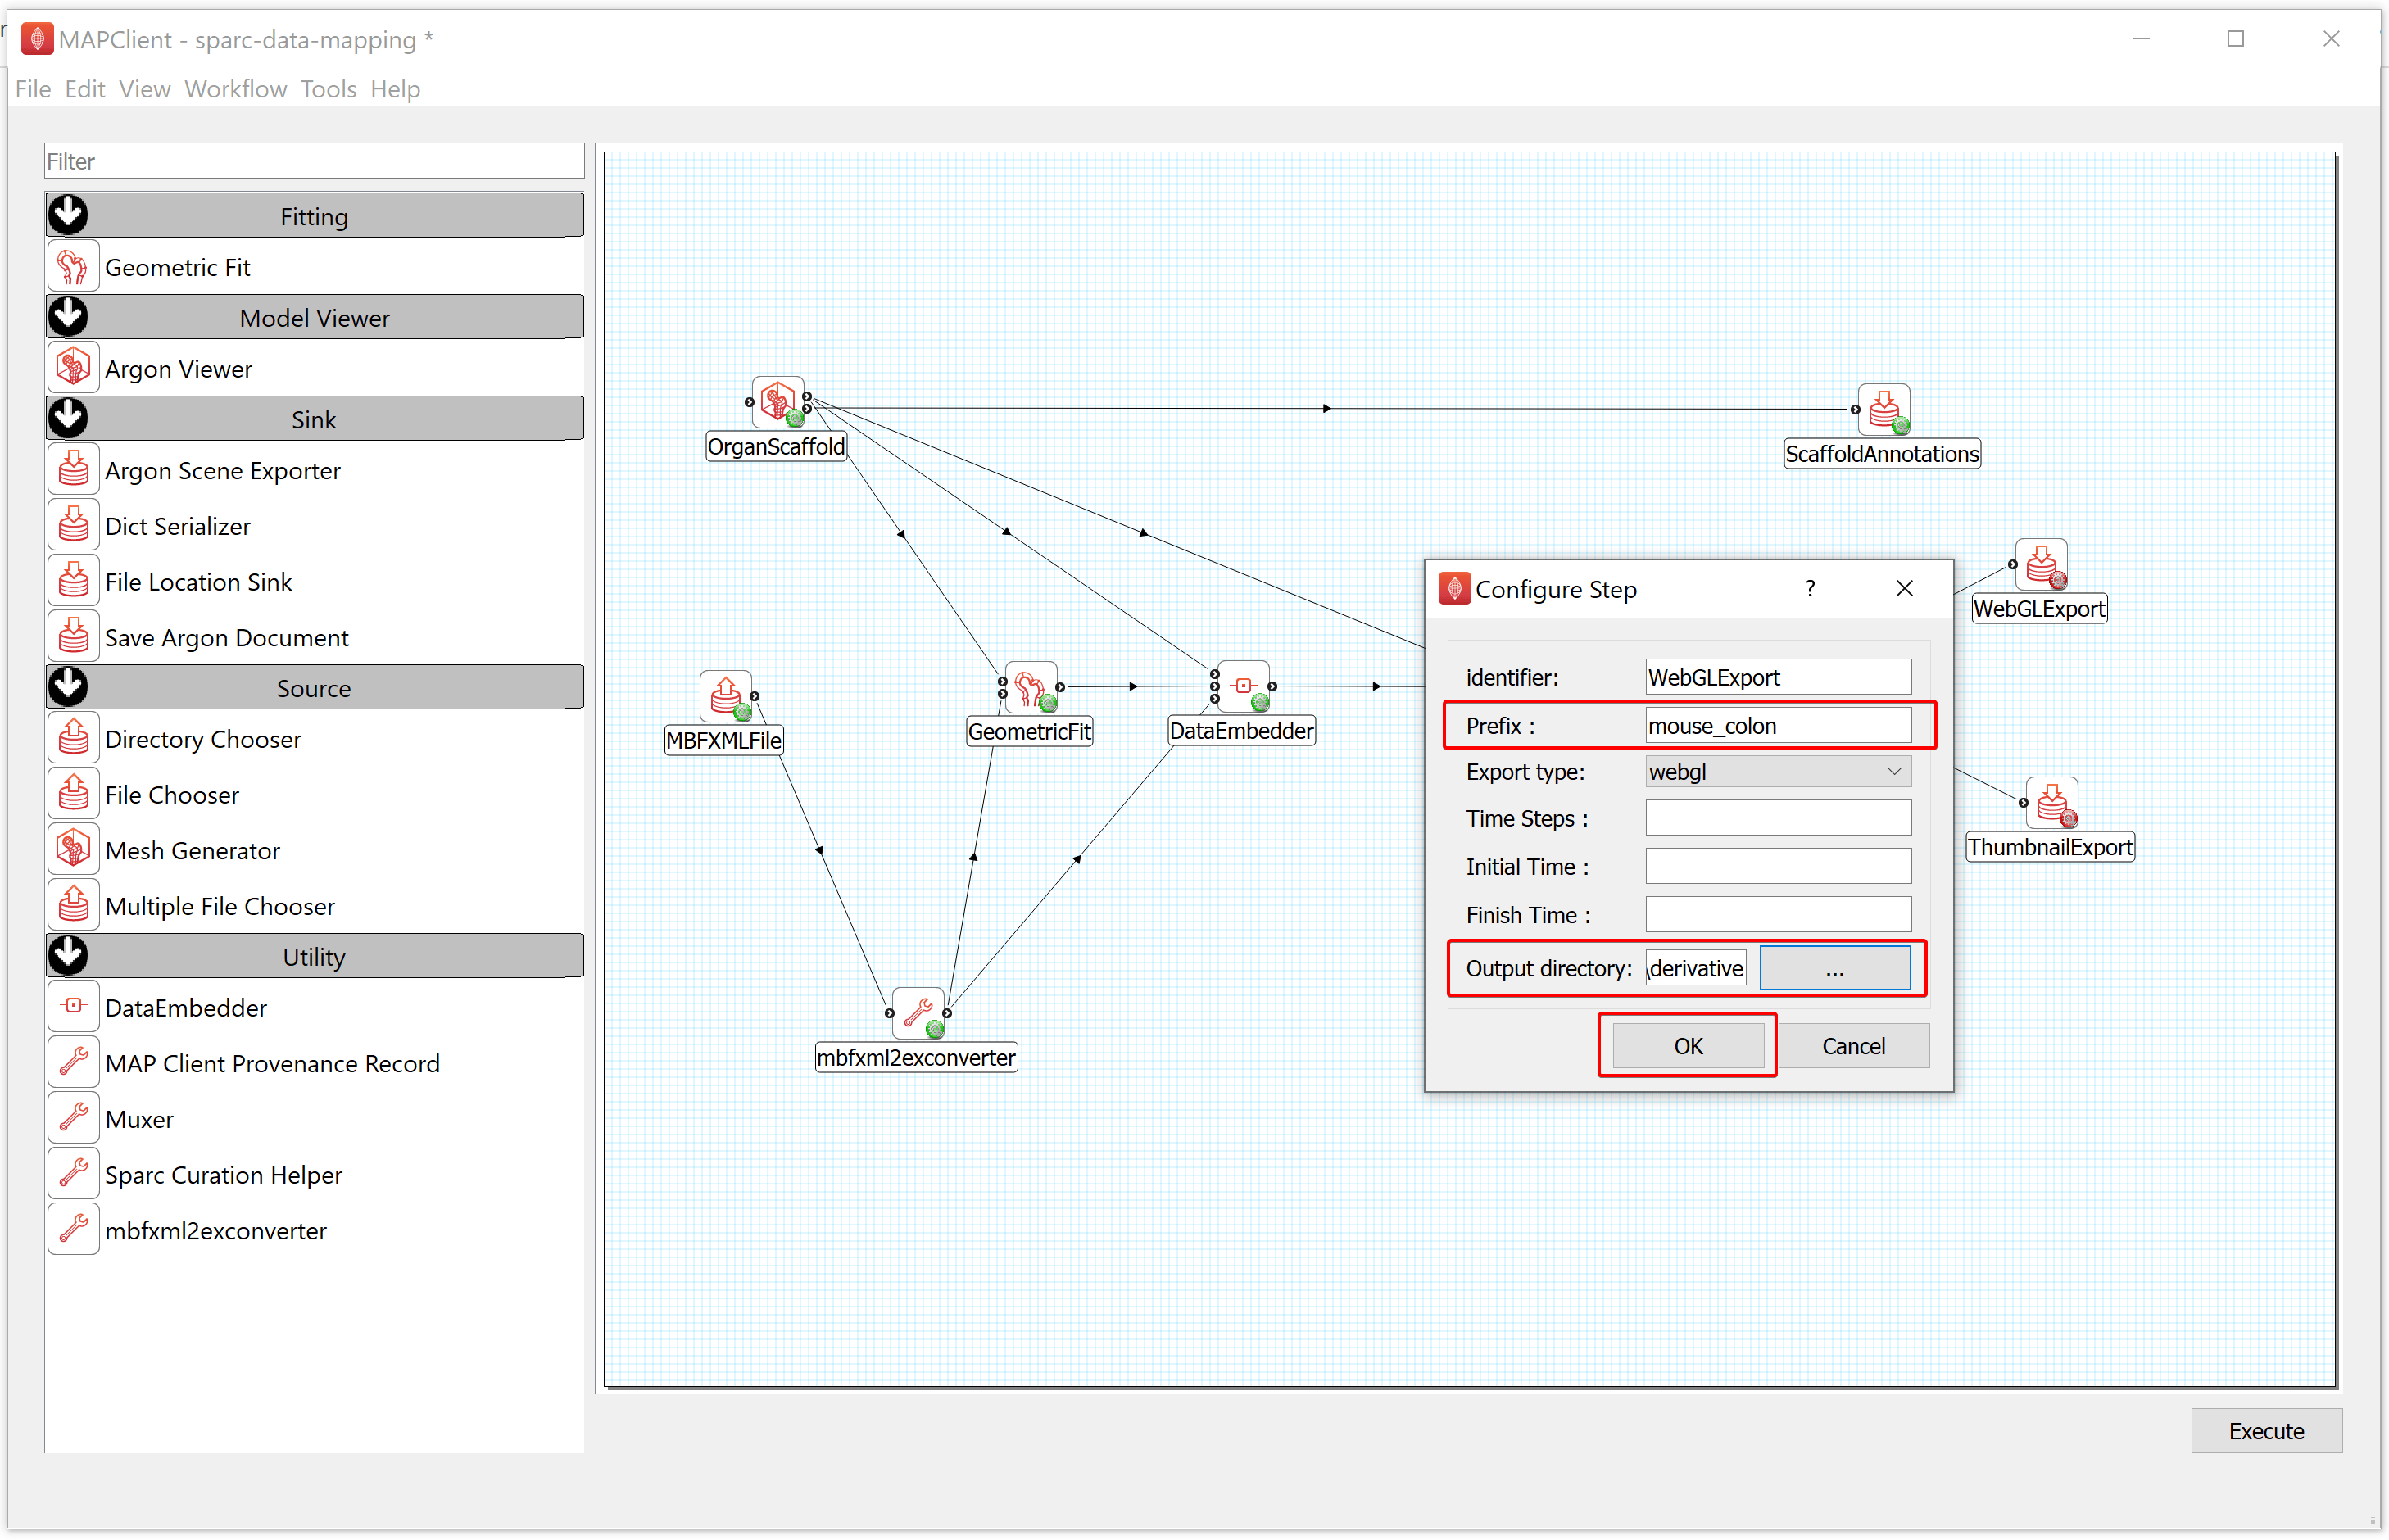This screenshot has width=2389, height=1540.
Task: Pick the DataEmbedder icon in Utility list
Action: tap(73, 1007)
